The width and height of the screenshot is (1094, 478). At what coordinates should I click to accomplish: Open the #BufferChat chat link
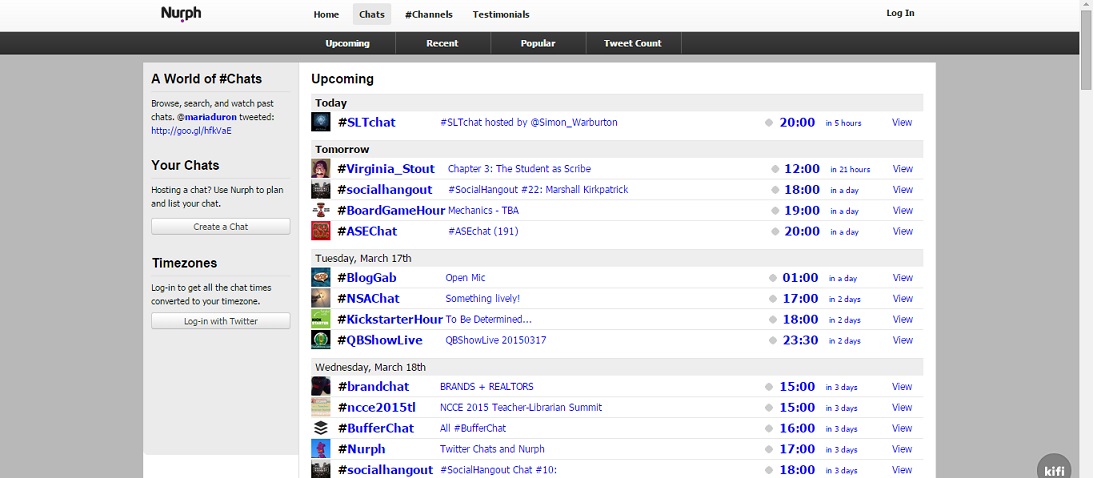[x=375, y=428]
